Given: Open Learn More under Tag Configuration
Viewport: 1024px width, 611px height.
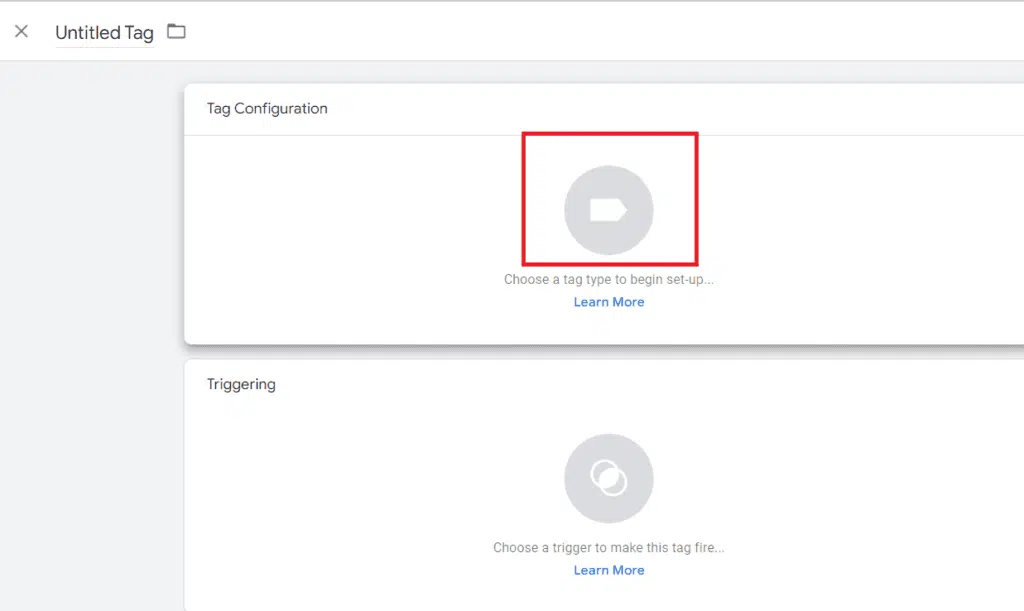Looking at the screenshot, I should (x=608, y=302).
